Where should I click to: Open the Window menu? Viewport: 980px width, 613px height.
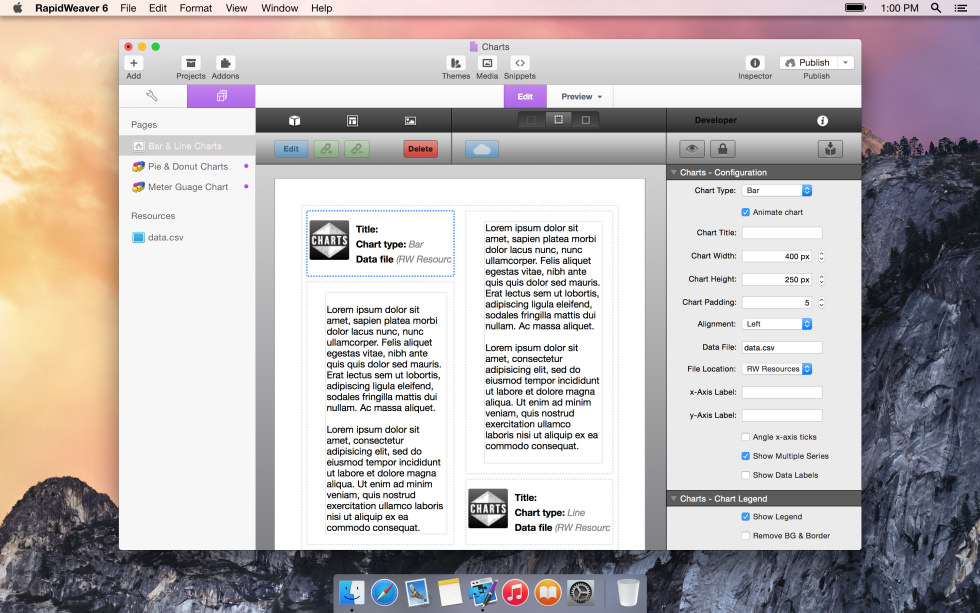click(279, 8)
